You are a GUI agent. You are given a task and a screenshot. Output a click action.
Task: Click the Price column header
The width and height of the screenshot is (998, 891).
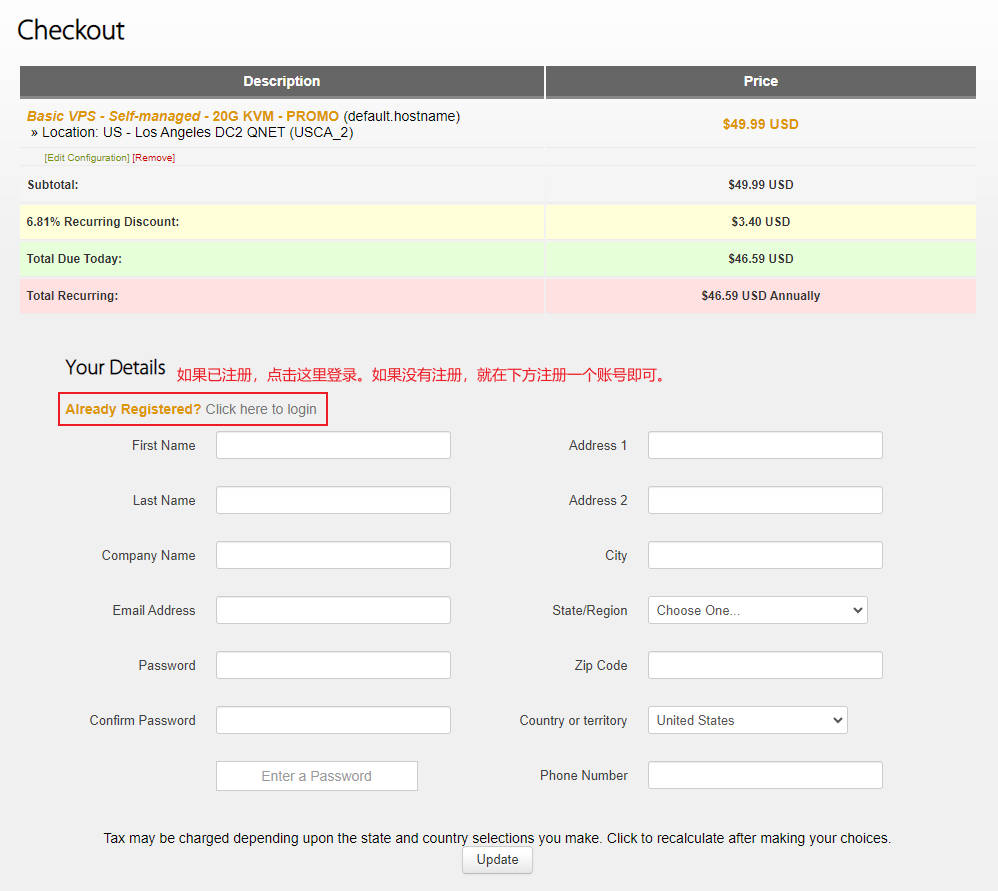(760, 81)
